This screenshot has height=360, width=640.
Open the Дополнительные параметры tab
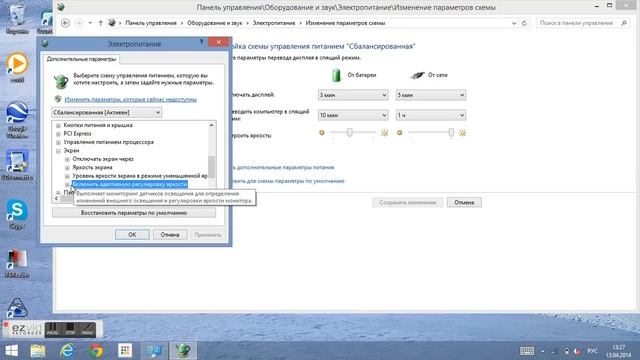tap(81, 59)
